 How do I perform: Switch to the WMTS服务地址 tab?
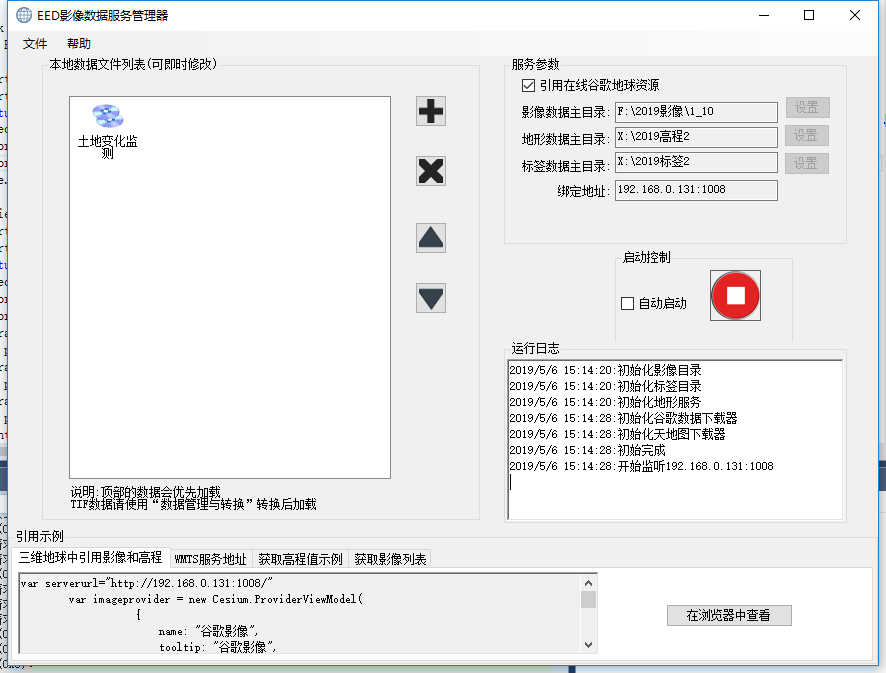point(210,559)
